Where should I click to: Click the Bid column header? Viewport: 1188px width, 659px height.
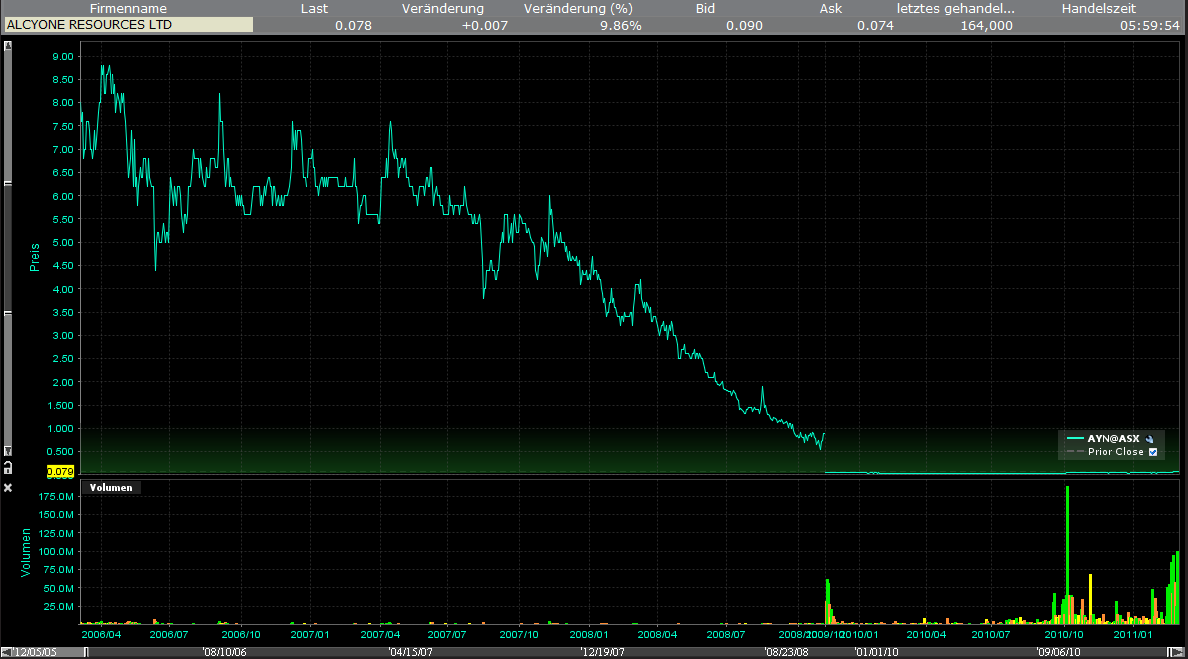(x=705, y=8)
